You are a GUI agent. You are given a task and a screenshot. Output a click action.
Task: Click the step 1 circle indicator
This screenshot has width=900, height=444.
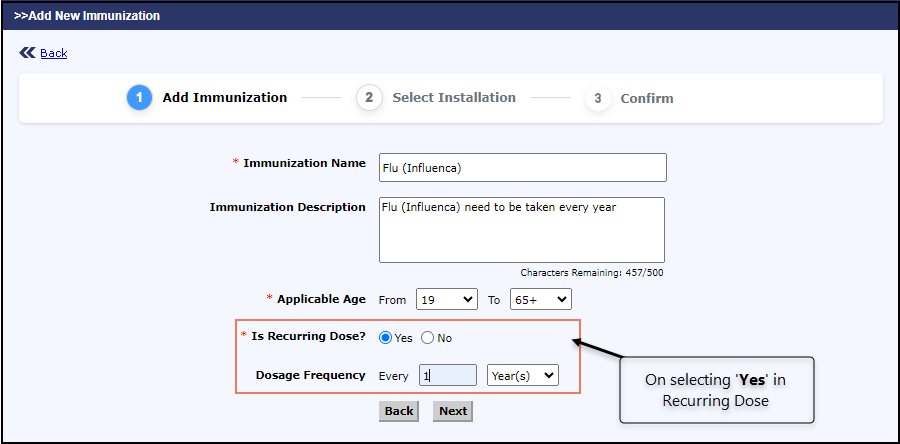click(139, 98)
